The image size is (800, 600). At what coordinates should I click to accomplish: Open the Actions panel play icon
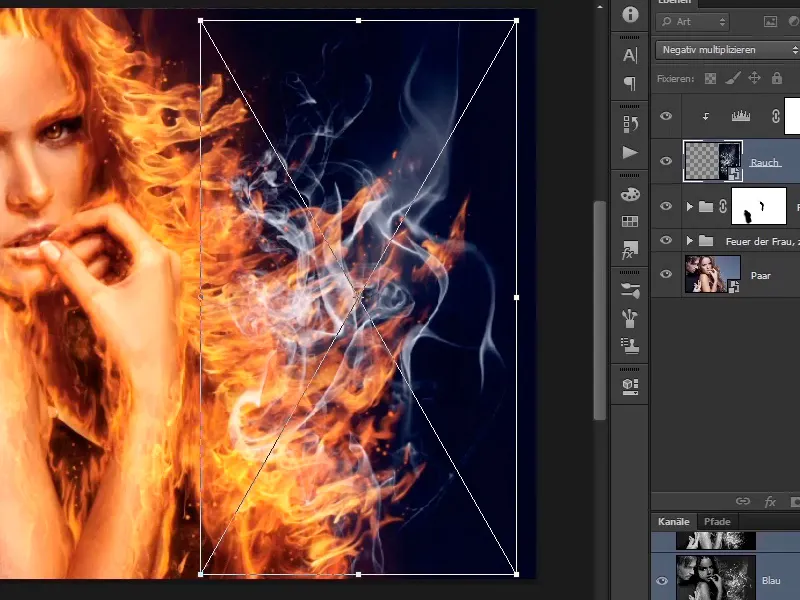click(x=630, y=153)
